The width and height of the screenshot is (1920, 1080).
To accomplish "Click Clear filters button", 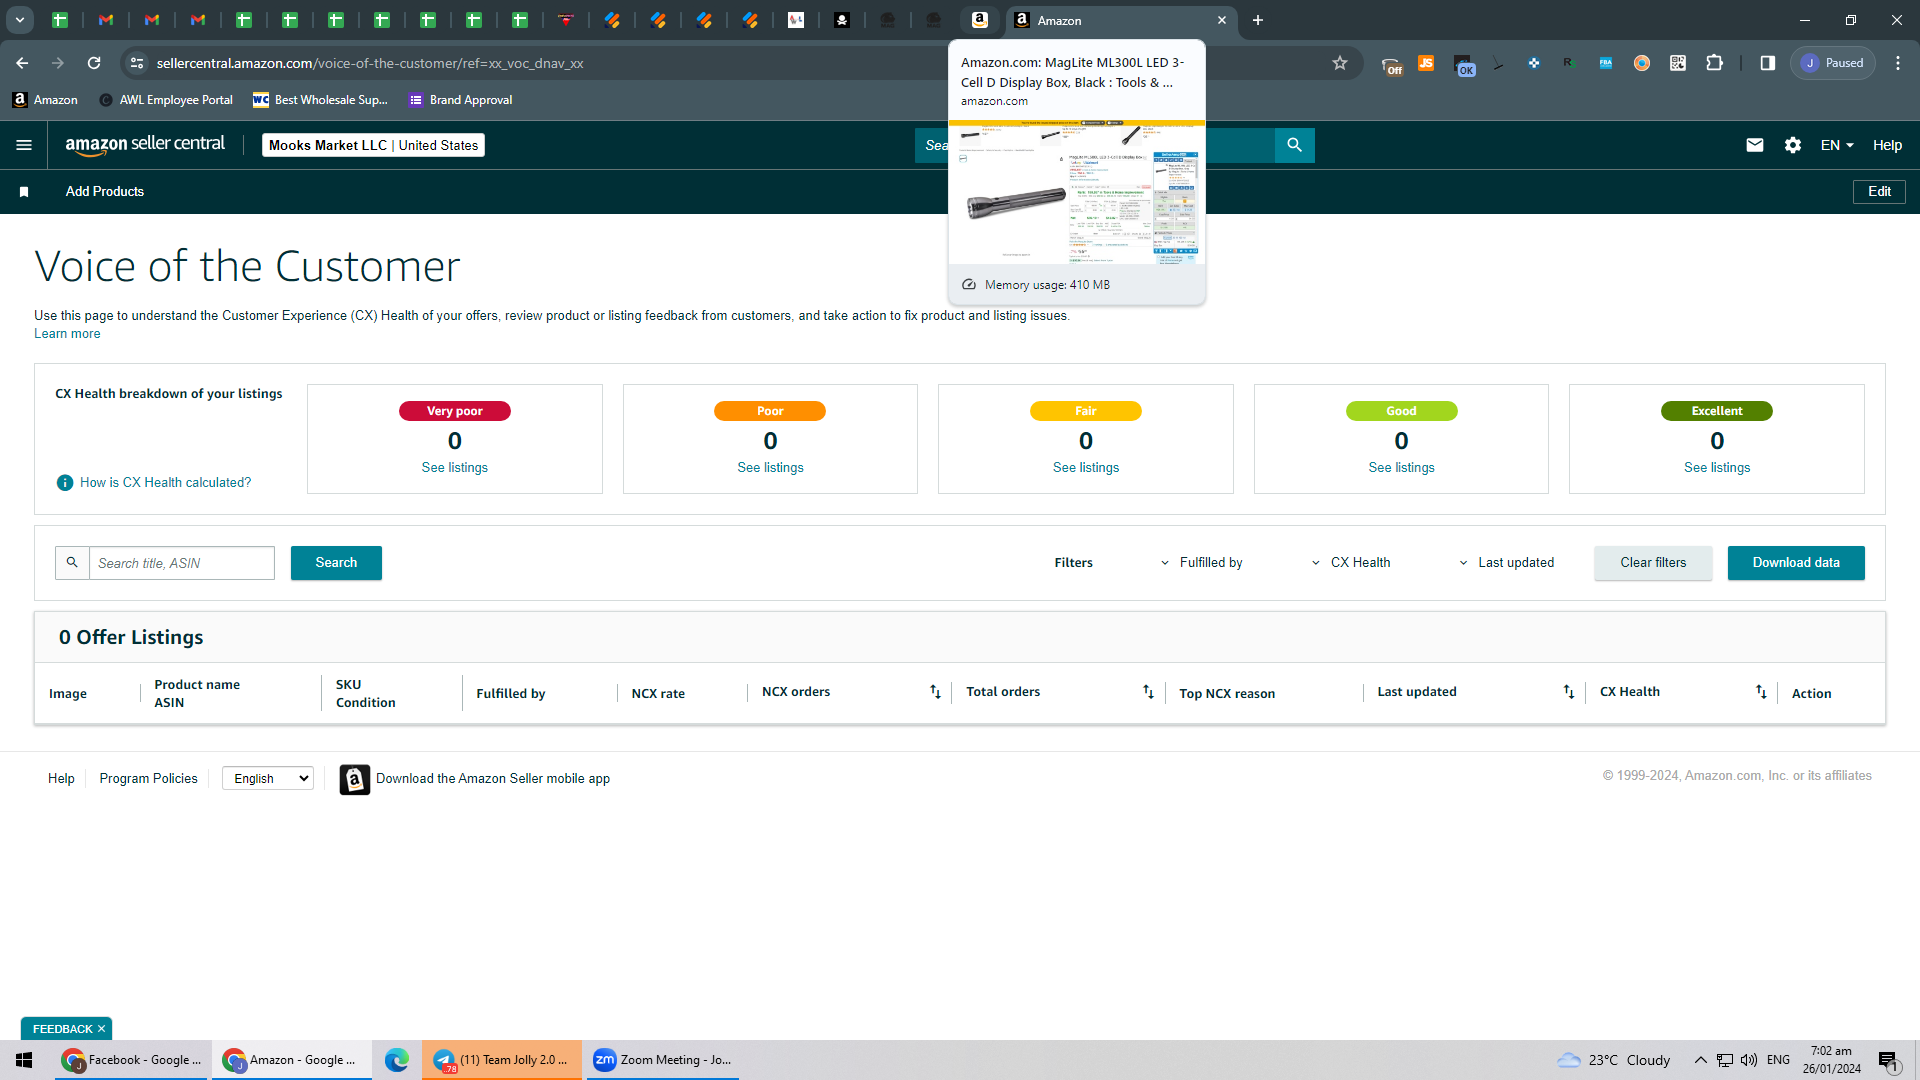I will click(x=1653, y=563).
